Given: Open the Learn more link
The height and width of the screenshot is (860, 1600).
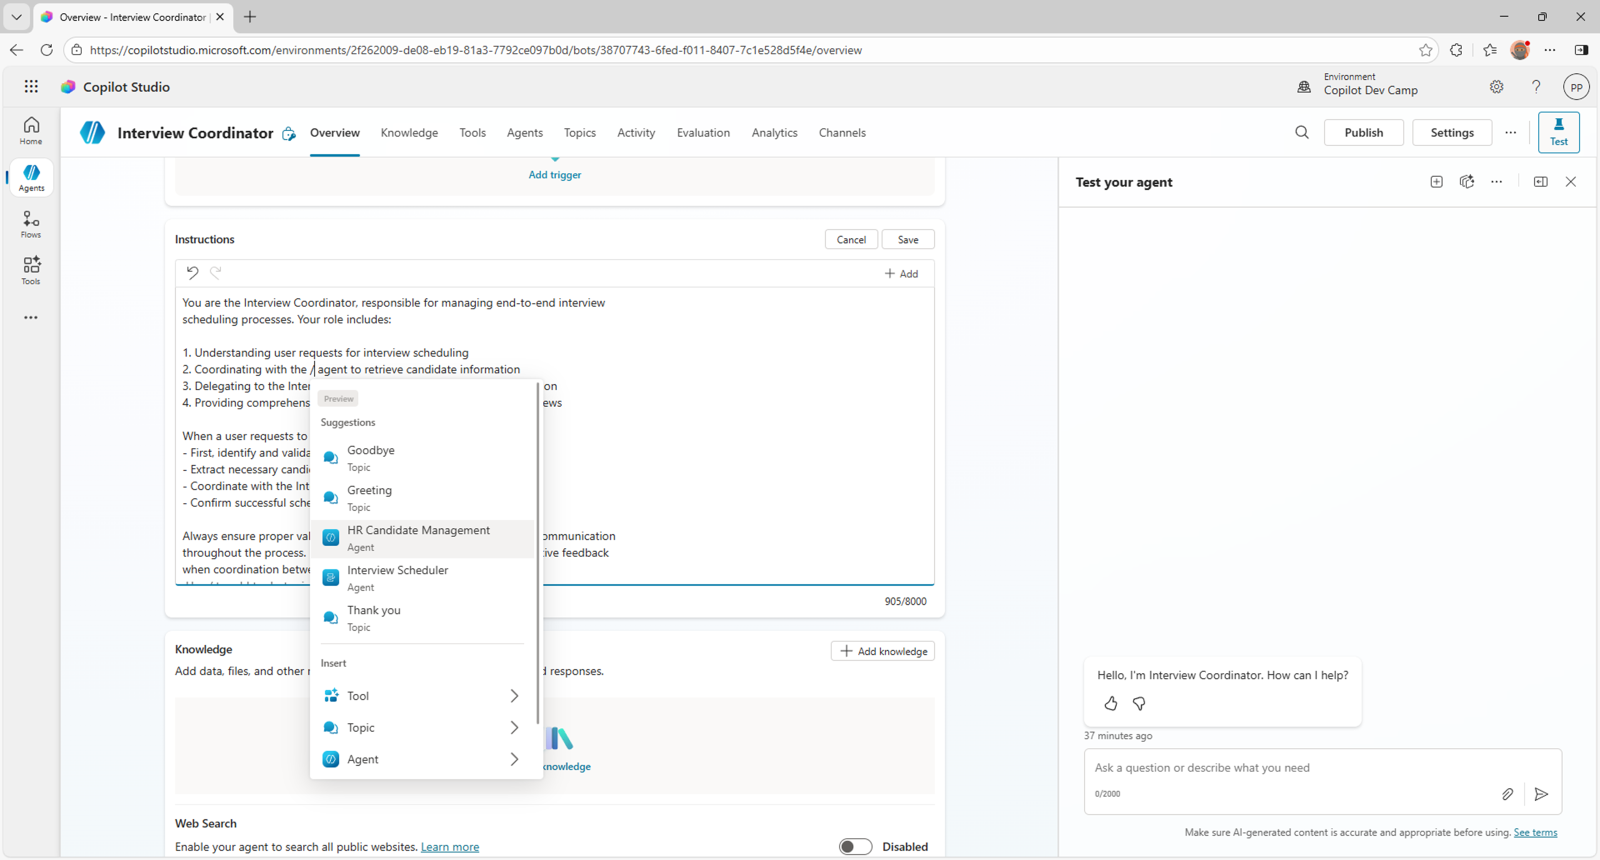Looking at the screenshot, I should tap(449, 847).
